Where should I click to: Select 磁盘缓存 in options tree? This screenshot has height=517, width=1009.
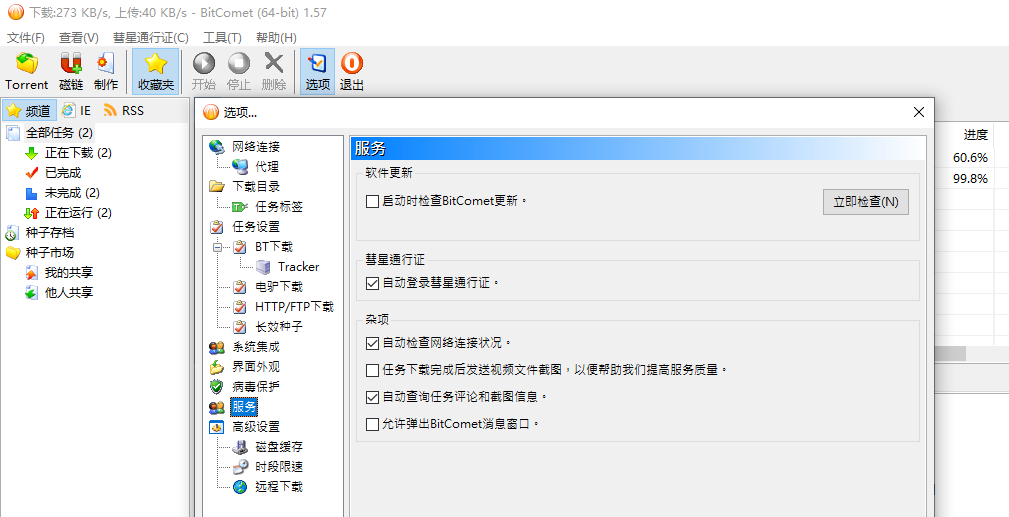tap(278, 447)
